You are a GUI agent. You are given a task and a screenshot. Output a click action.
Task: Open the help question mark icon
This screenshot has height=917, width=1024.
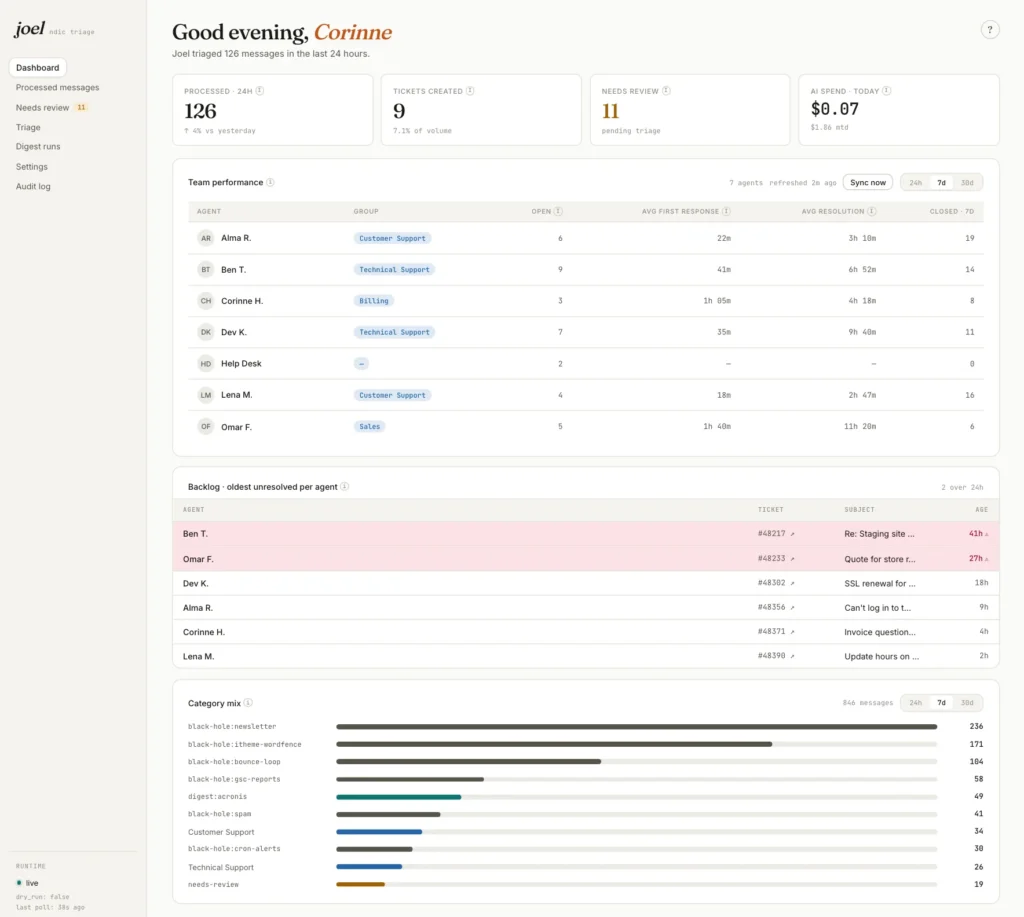tap(989, 30)
